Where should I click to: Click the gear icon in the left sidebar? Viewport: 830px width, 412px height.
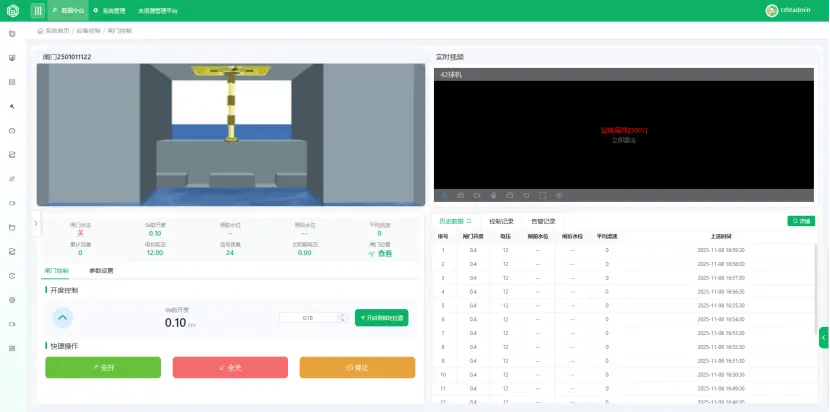point(12,300)
